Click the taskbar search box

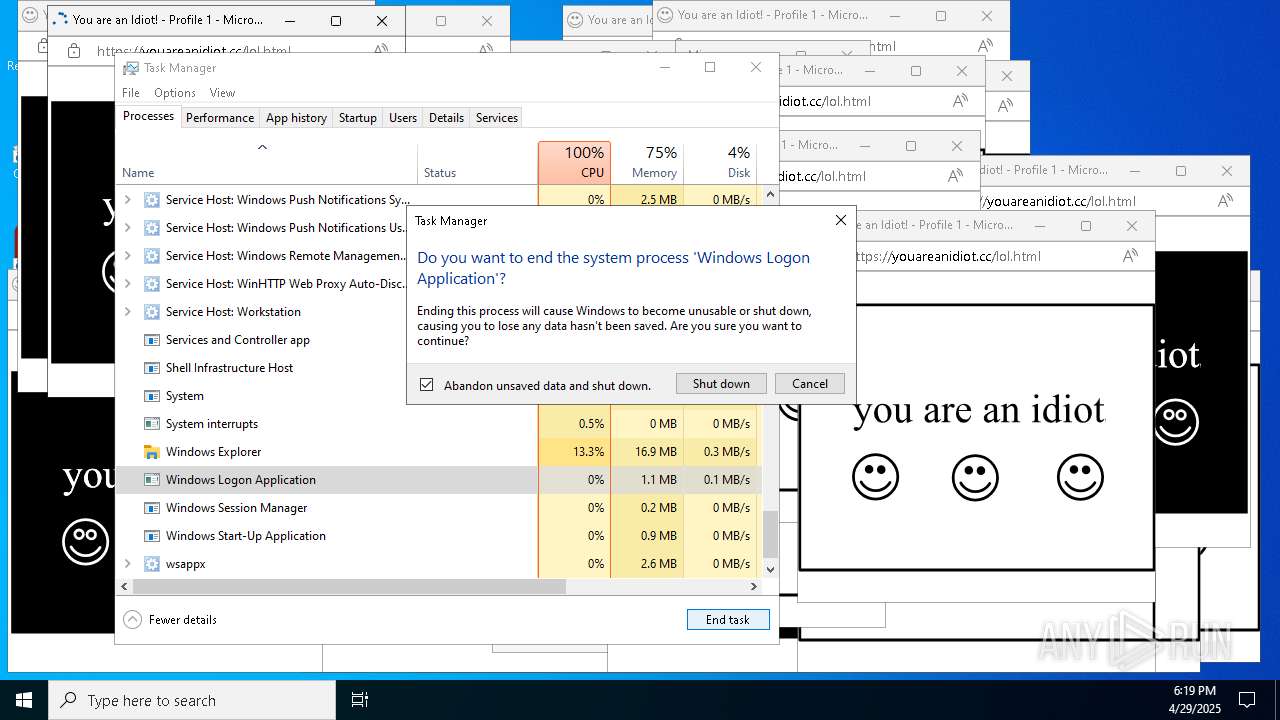(192, 700)
